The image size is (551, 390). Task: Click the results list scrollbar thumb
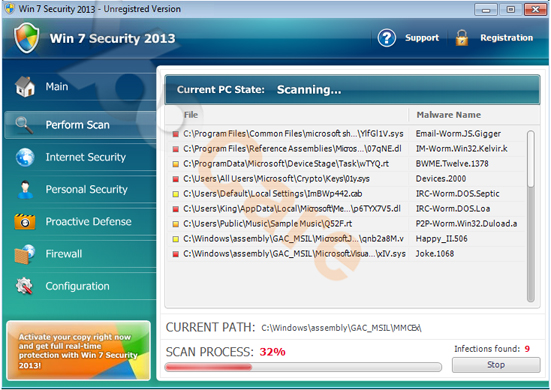pyautogui.click(x=531, y=159)
